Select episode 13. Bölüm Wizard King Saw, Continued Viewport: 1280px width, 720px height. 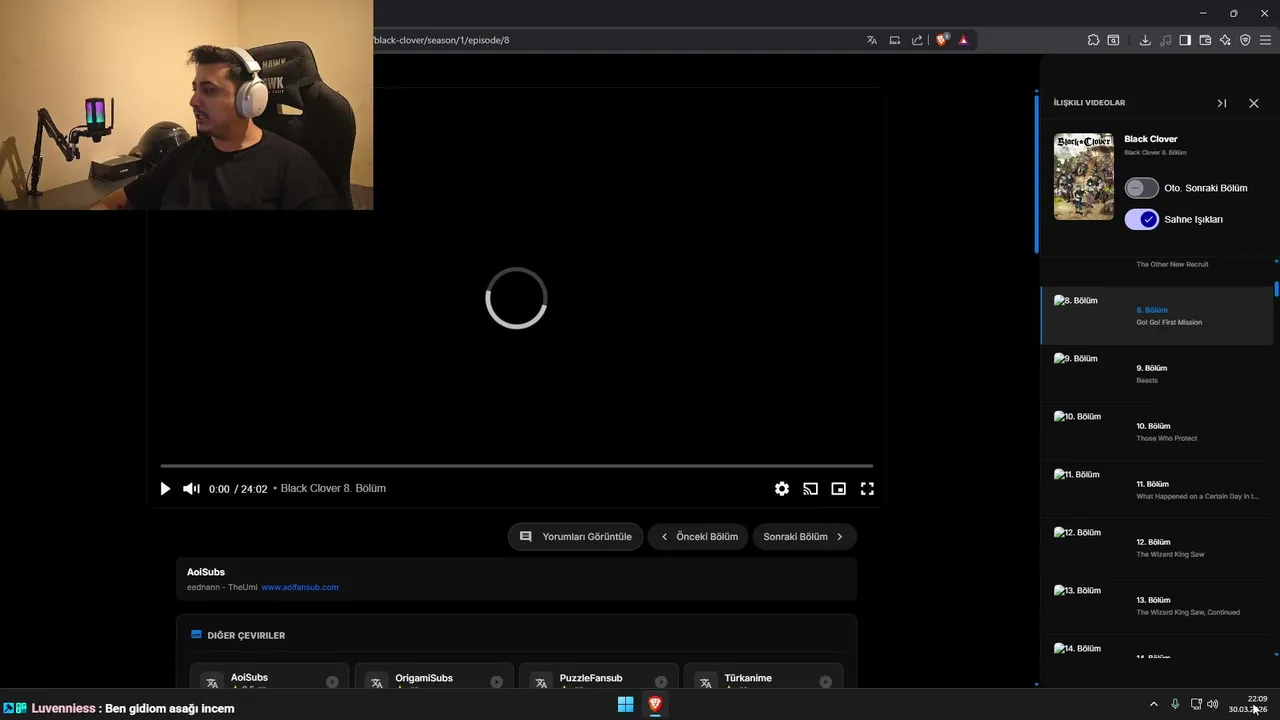coord(1157,606)
